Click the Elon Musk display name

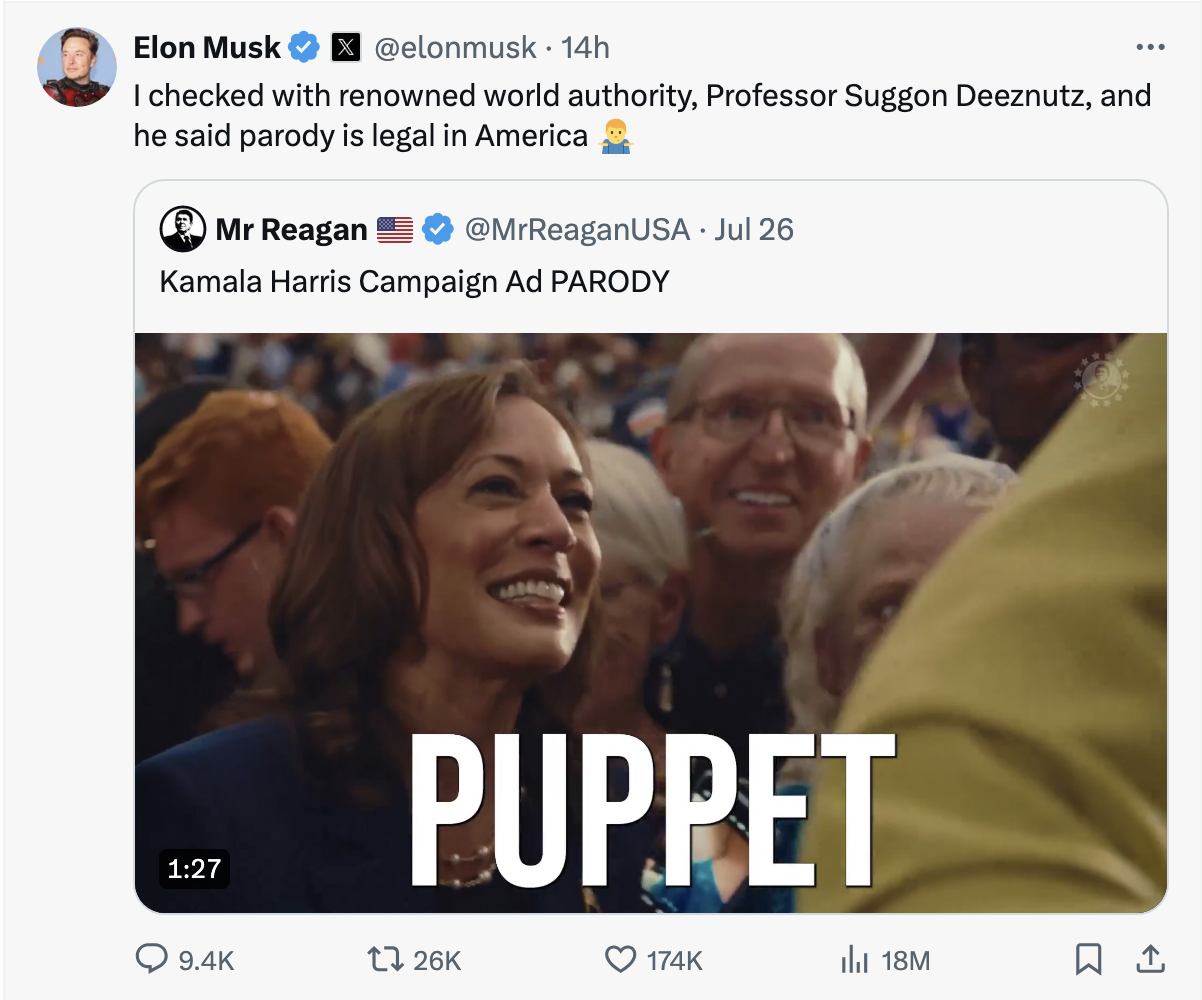pos(207,47)
